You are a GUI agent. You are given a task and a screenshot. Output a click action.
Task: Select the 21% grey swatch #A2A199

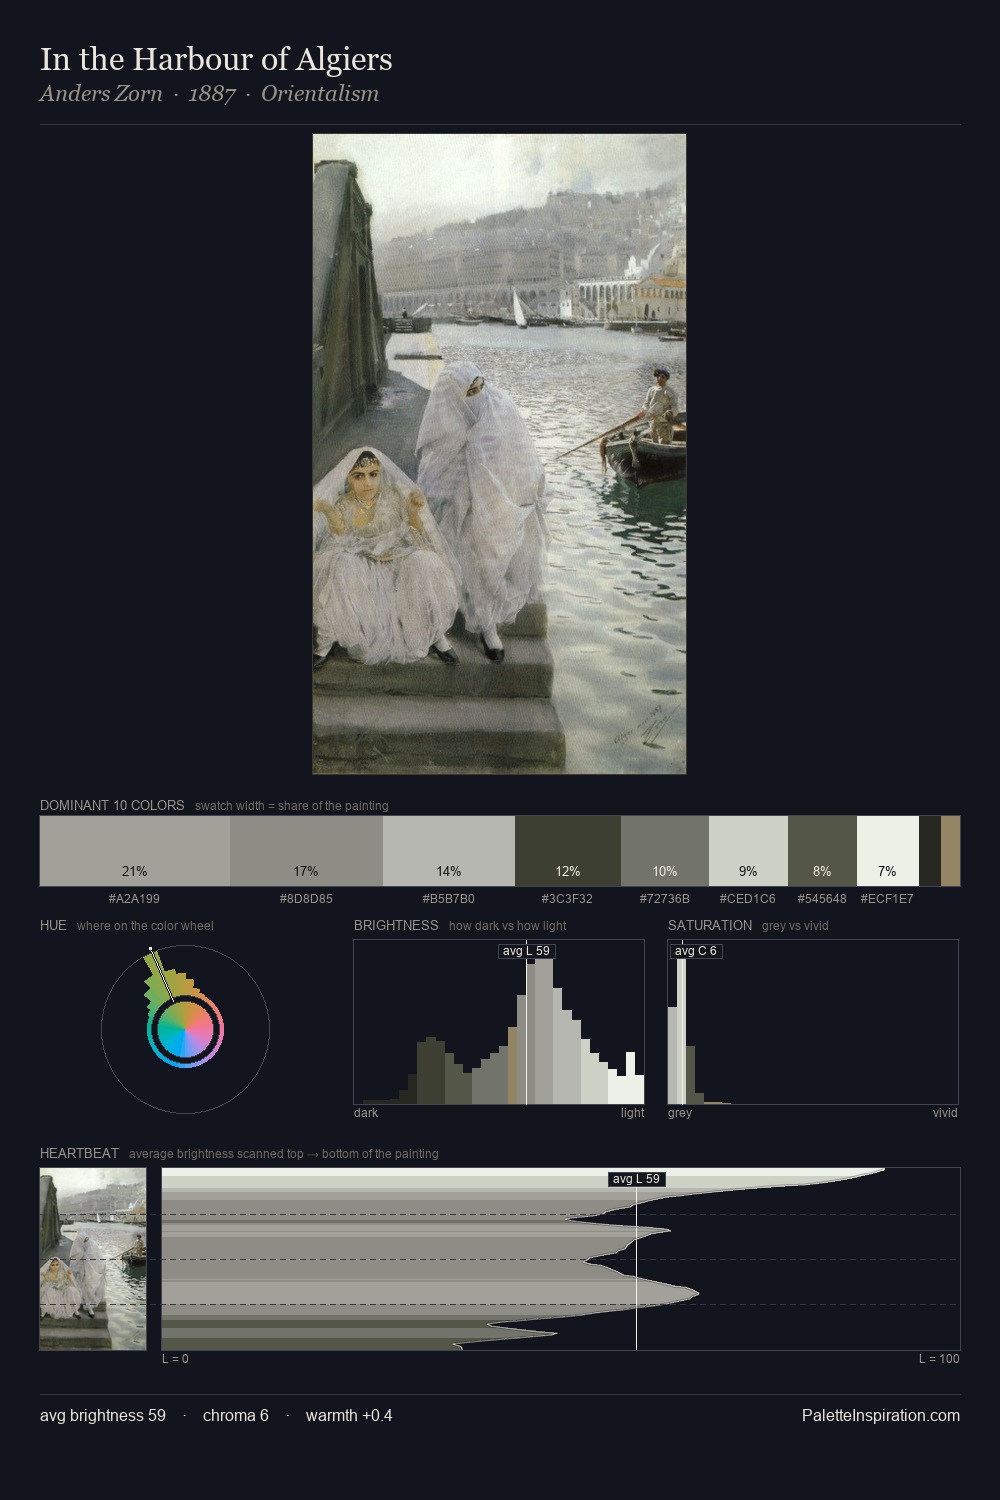point(135,851)
